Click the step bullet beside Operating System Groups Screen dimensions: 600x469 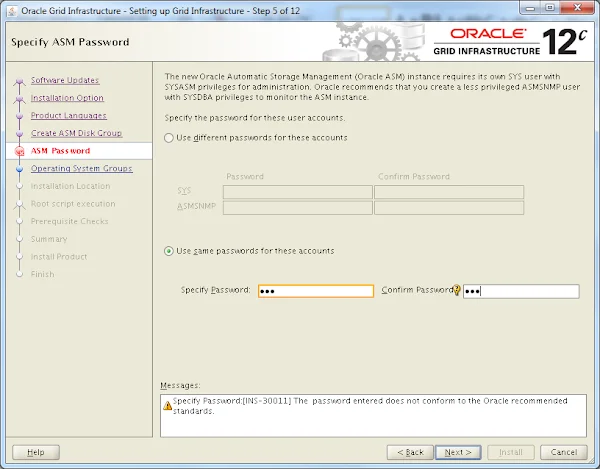[20, 169]
